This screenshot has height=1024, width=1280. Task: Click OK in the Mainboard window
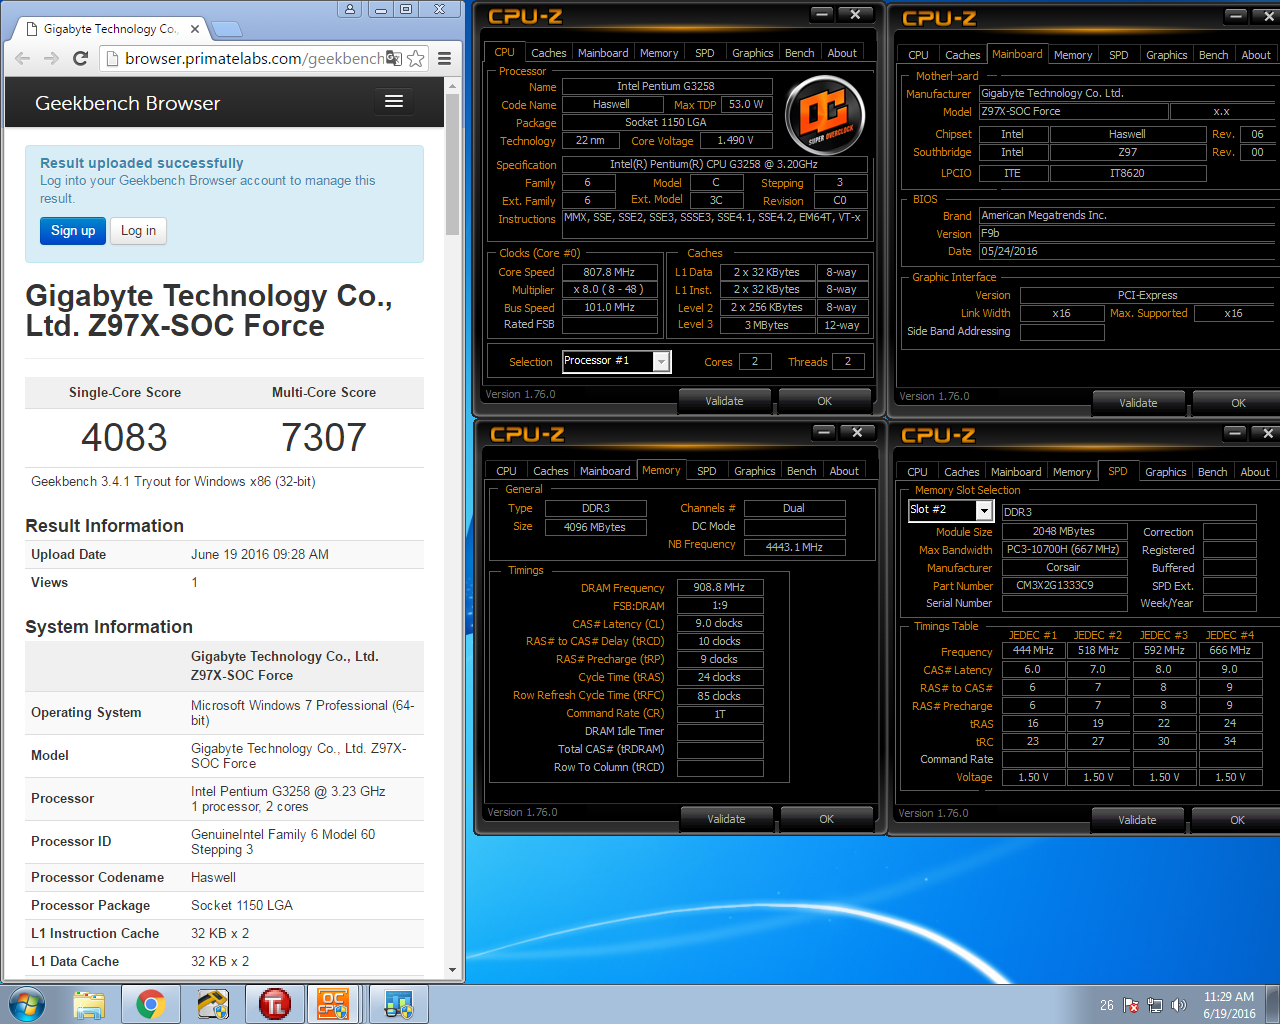point(1238,403)
